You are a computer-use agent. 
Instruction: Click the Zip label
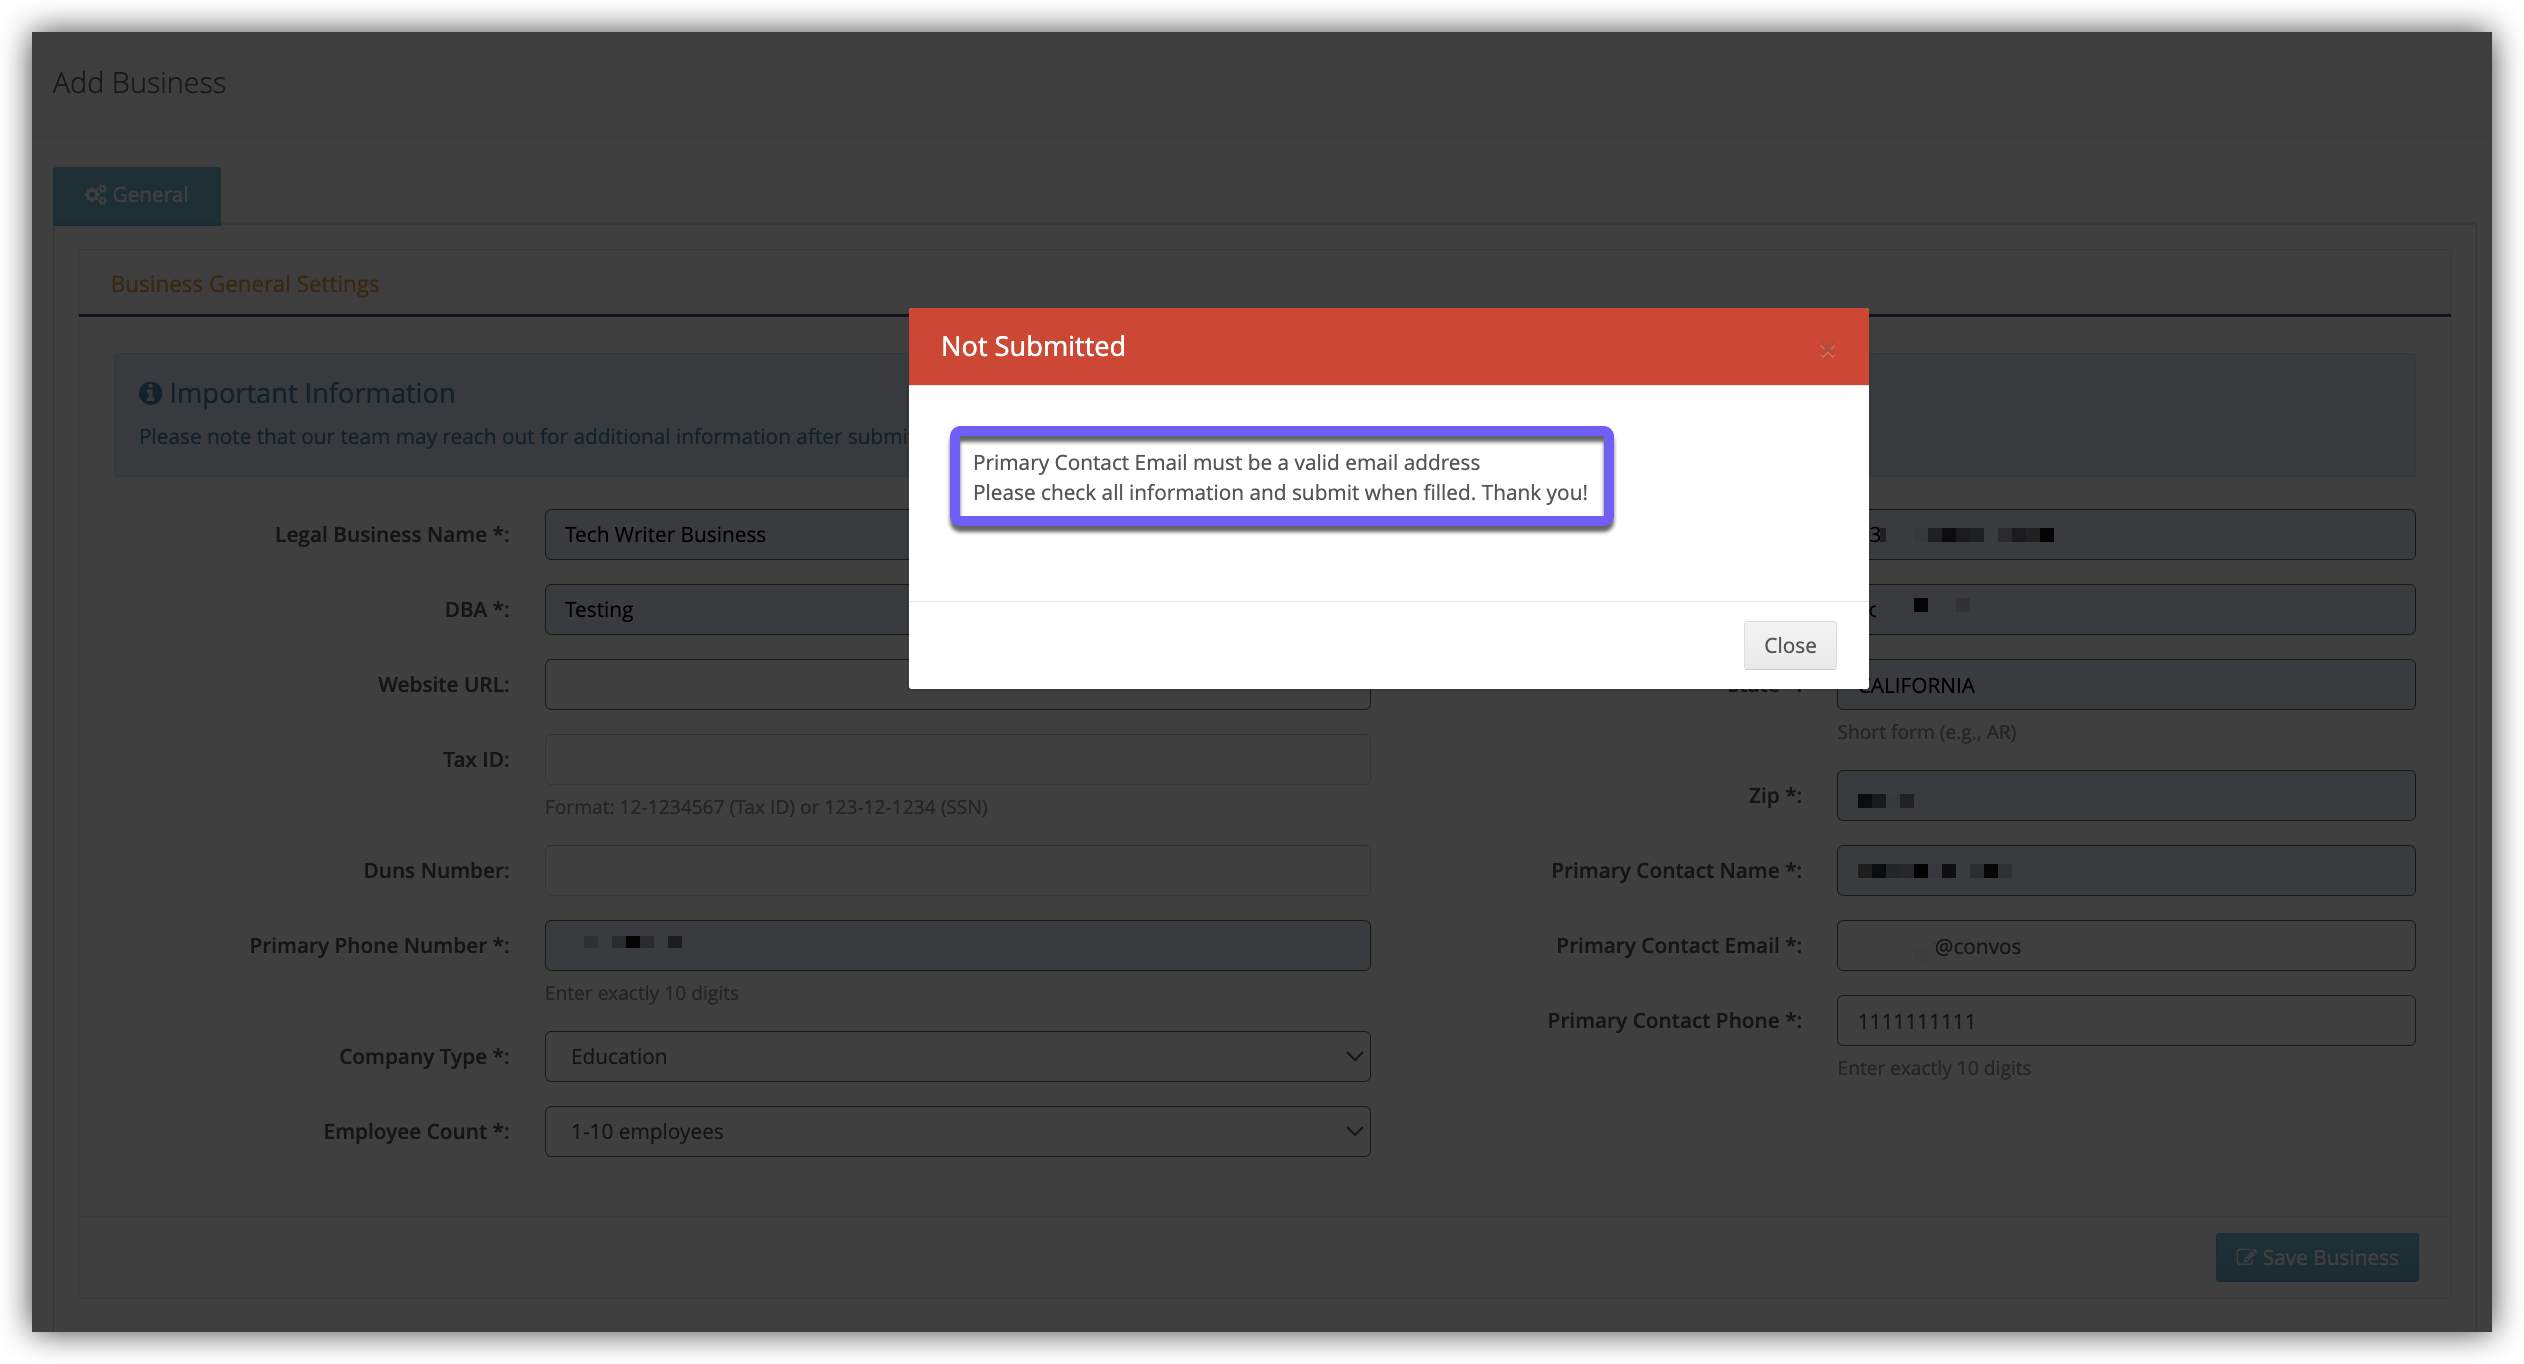tap(1775, 795)
